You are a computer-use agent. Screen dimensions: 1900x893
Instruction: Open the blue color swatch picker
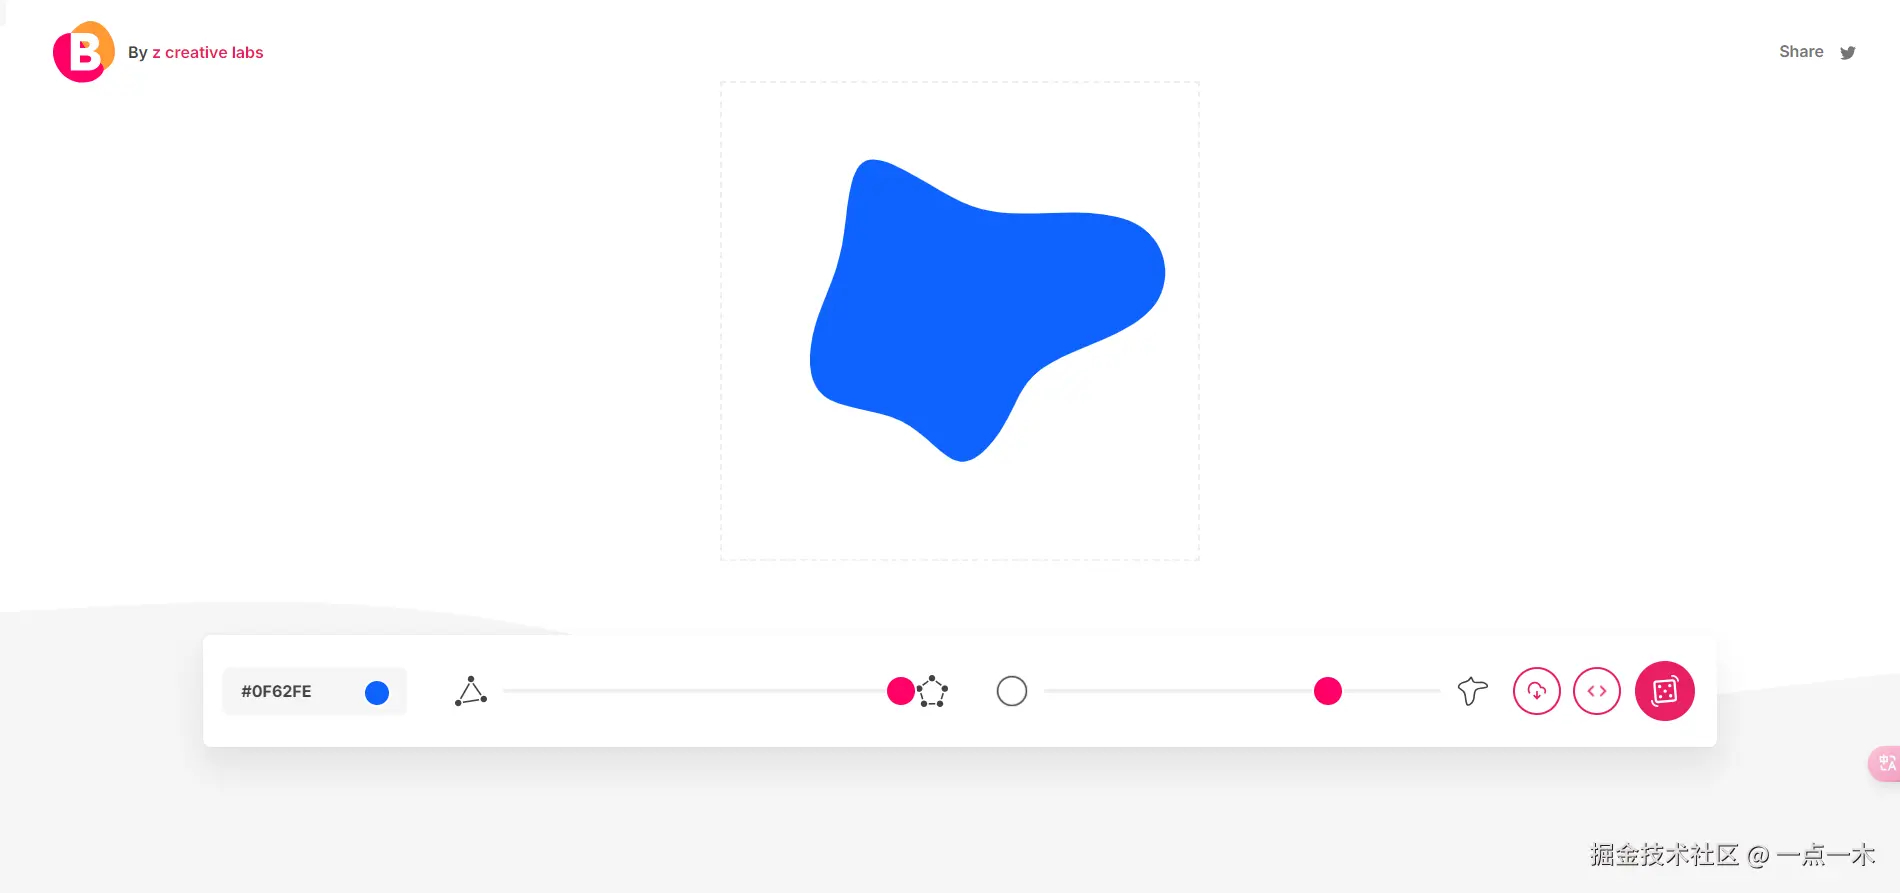click(x=377, y=693)
